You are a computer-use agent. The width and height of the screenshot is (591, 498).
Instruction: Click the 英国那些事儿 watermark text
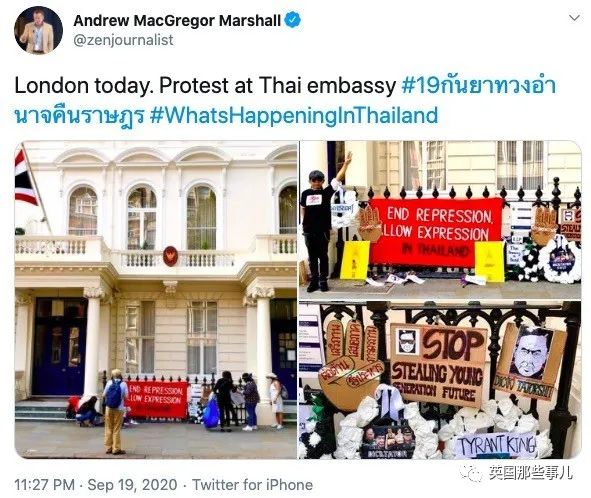[531, 473]
